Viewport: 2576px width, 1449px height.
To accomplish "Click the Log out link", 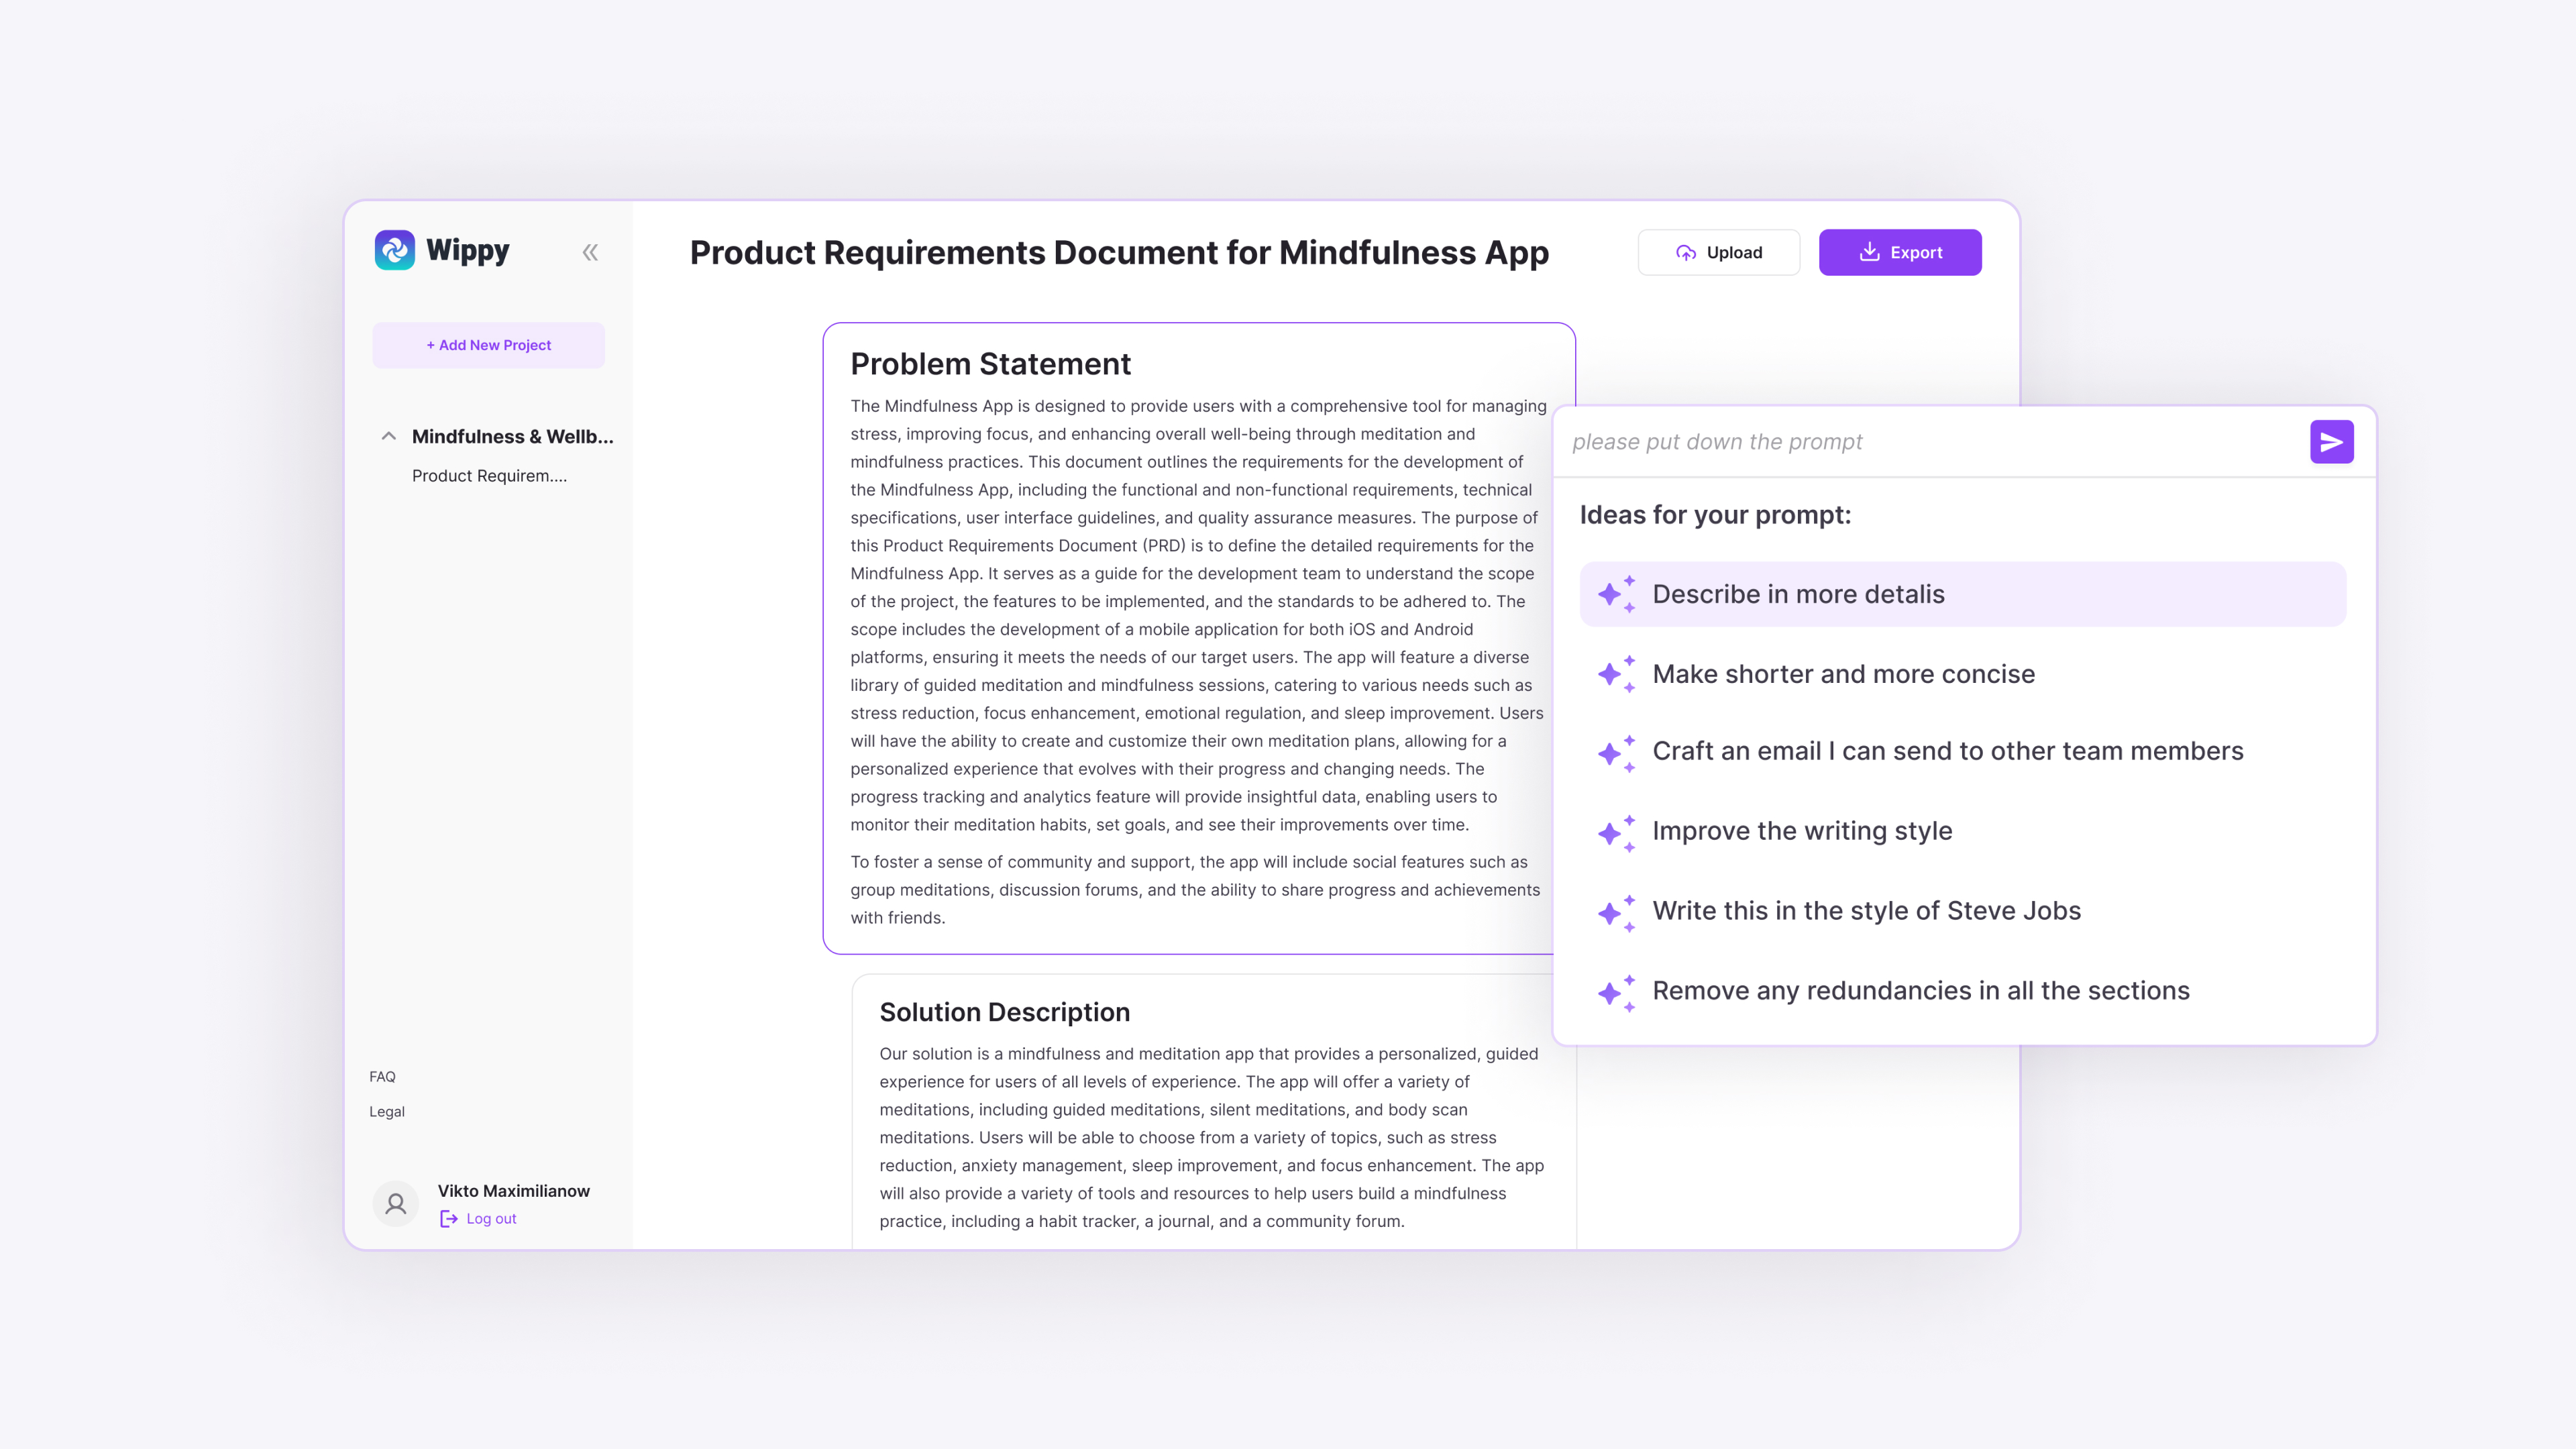I will [490, 1218].
